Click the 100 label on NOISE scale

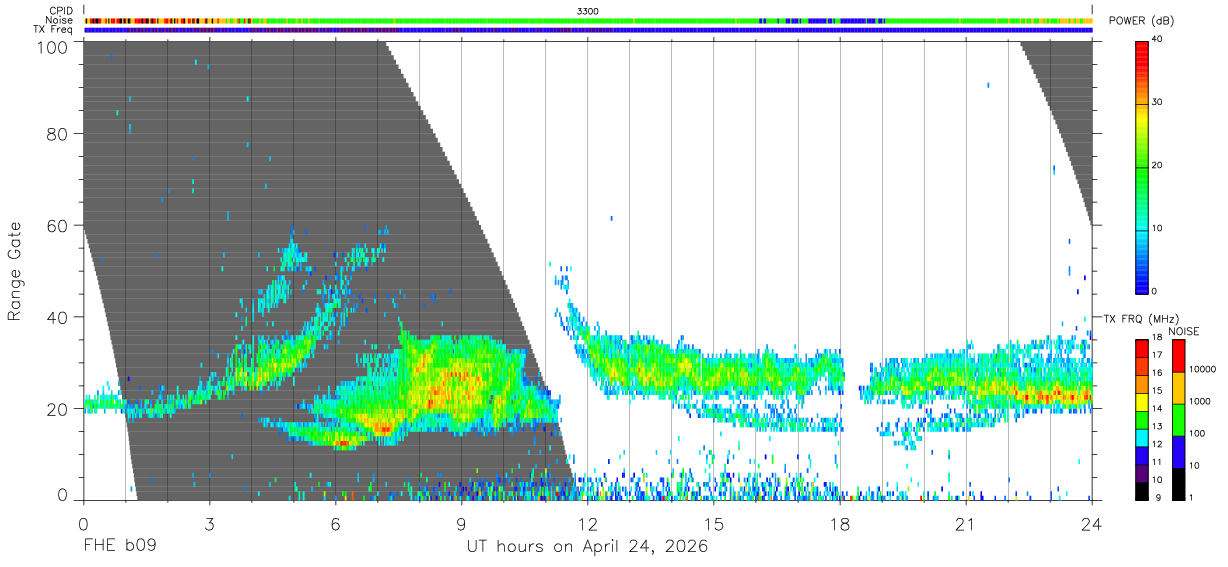pos(1197,434)
